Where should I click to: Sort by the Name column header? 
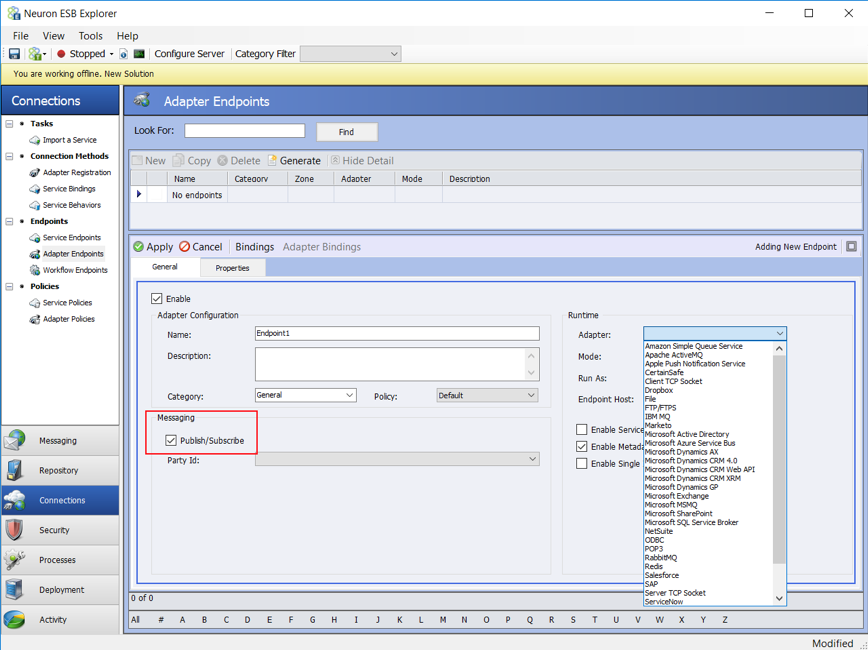[x=197, y=179]
